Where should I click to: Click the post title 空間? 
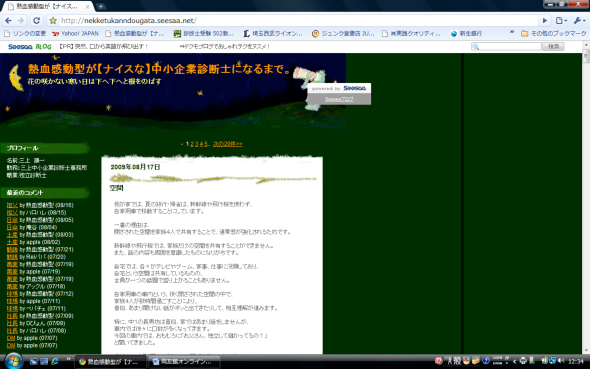[116, 188]
